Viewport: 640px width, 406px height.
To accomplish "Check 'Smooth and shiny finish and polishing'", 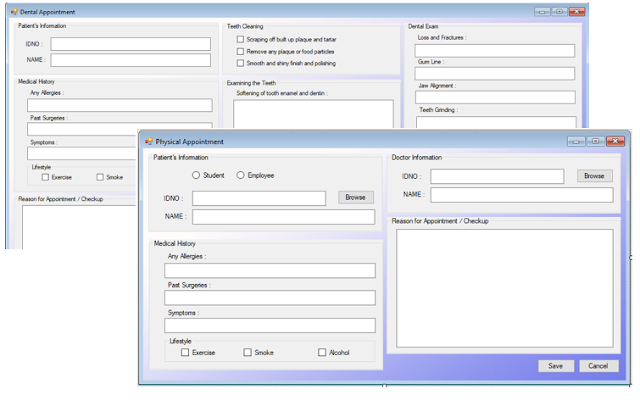I will (x=240, y=63).
